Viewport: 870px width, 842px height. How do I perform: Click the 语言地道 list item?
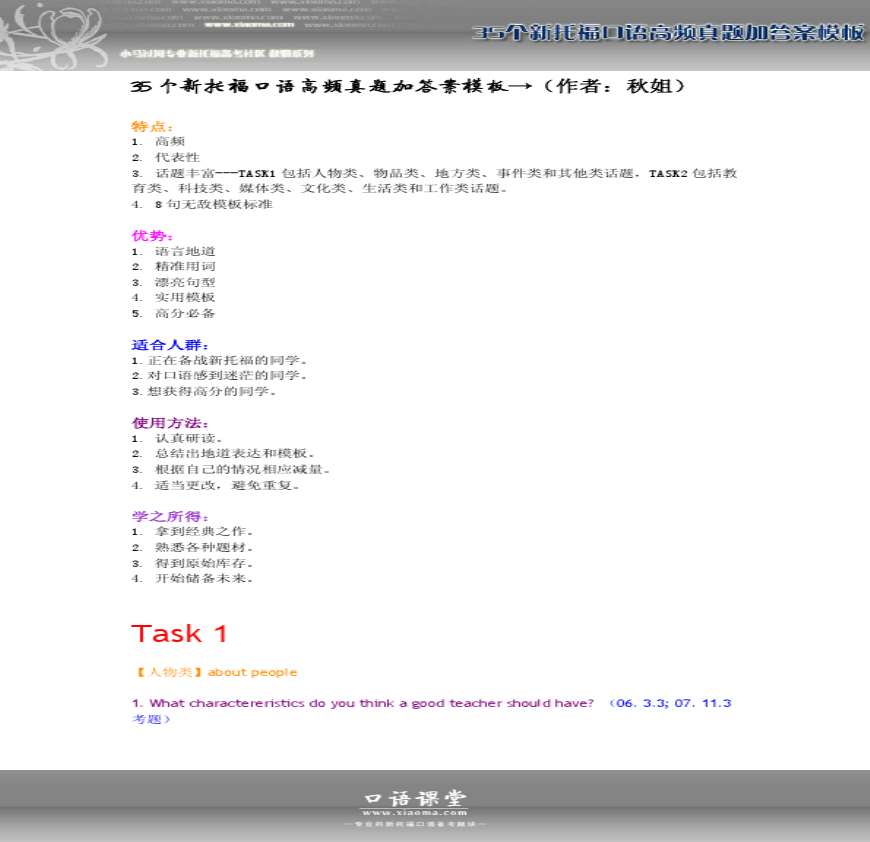tap(184, 251)
